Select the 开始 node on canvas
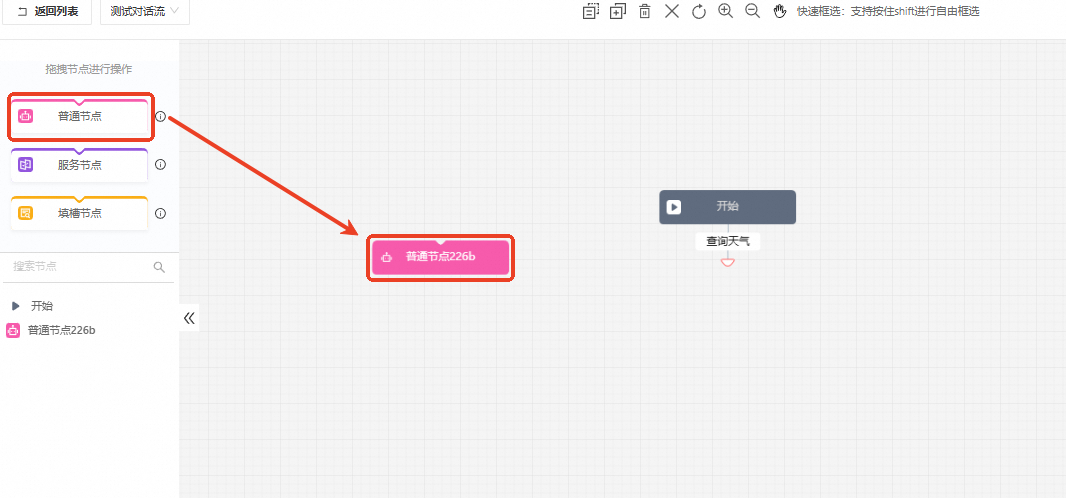The height and width of the screenshot is (498, 1066). point(727,207)
